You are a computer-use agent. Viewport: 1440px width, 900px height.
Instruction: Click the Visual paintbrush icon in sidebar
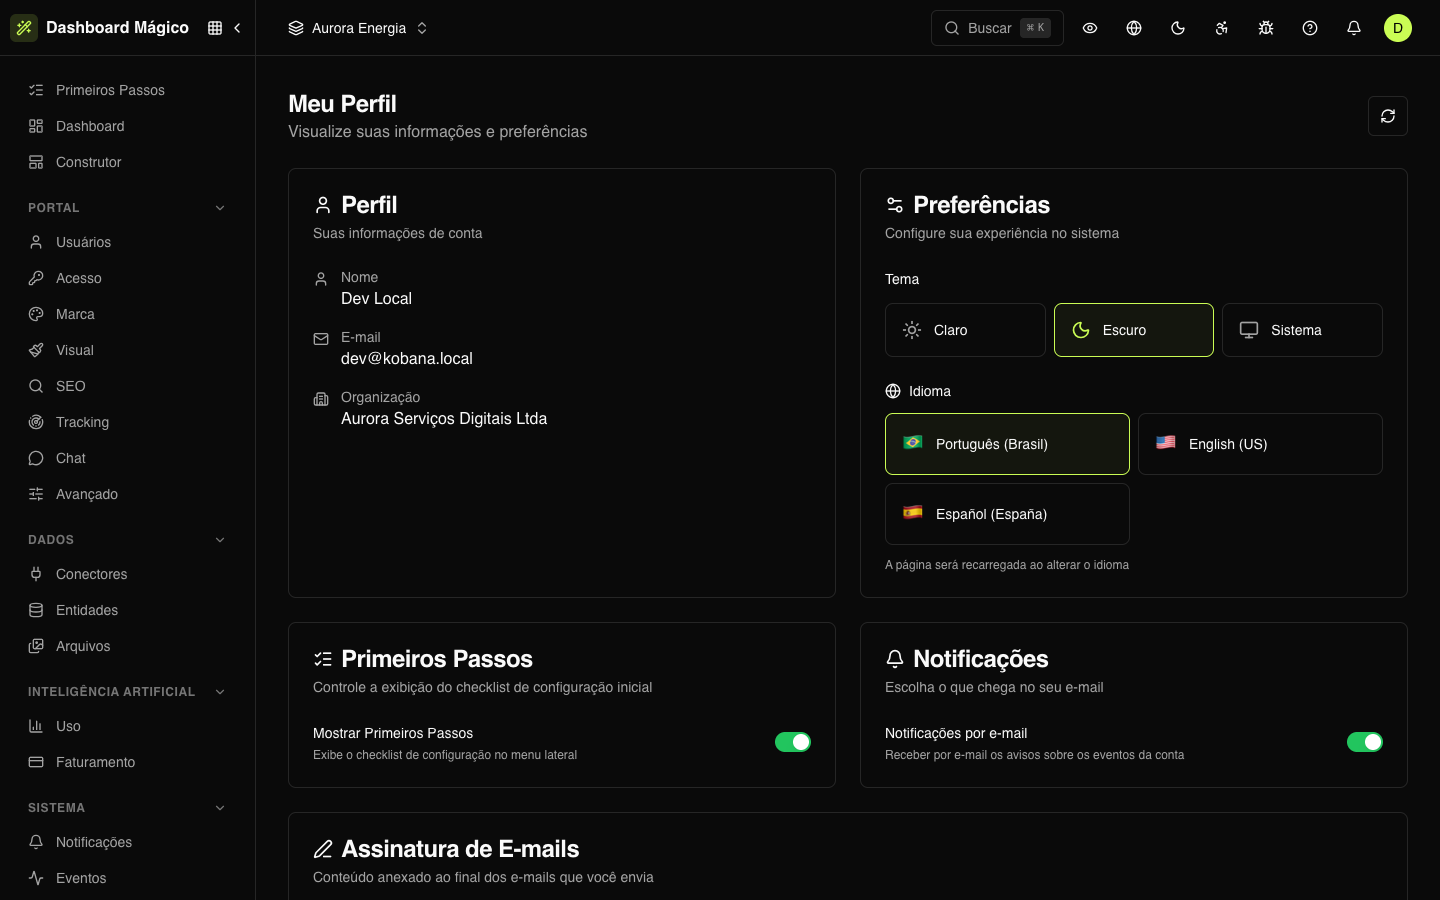click(36, 350)
